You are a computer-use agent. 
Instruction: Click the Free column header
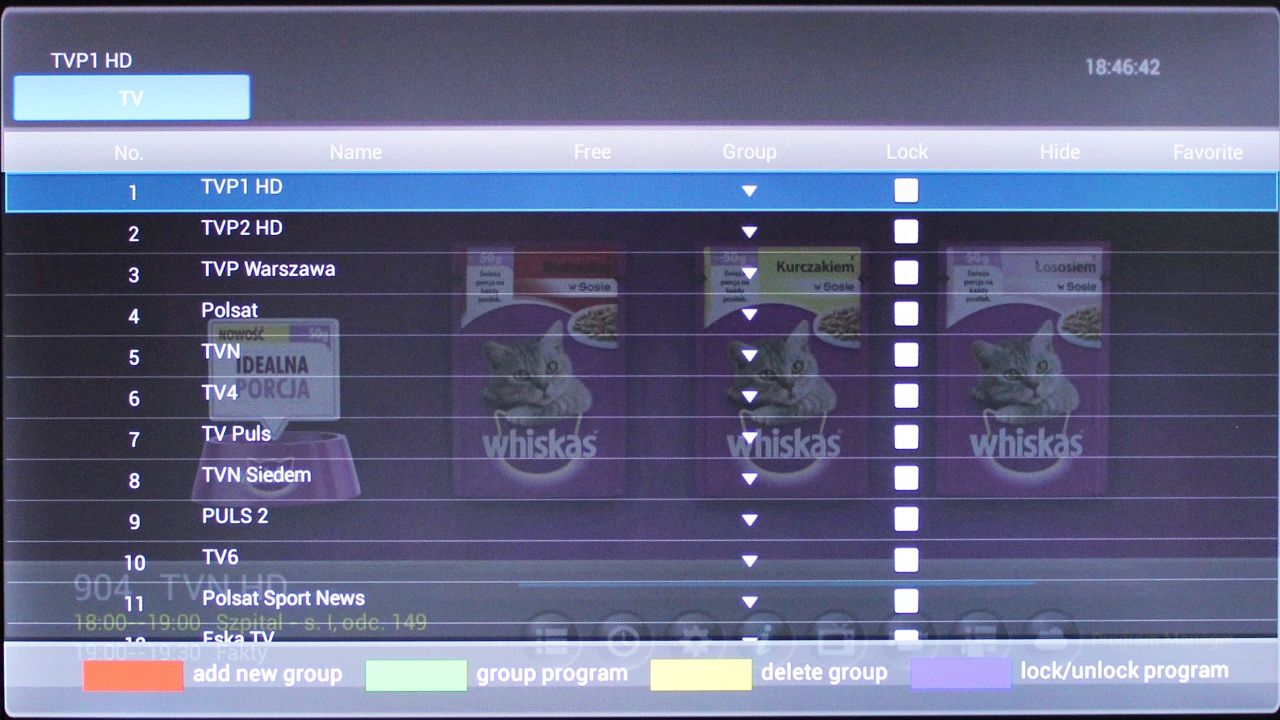(x=592, y=152)
